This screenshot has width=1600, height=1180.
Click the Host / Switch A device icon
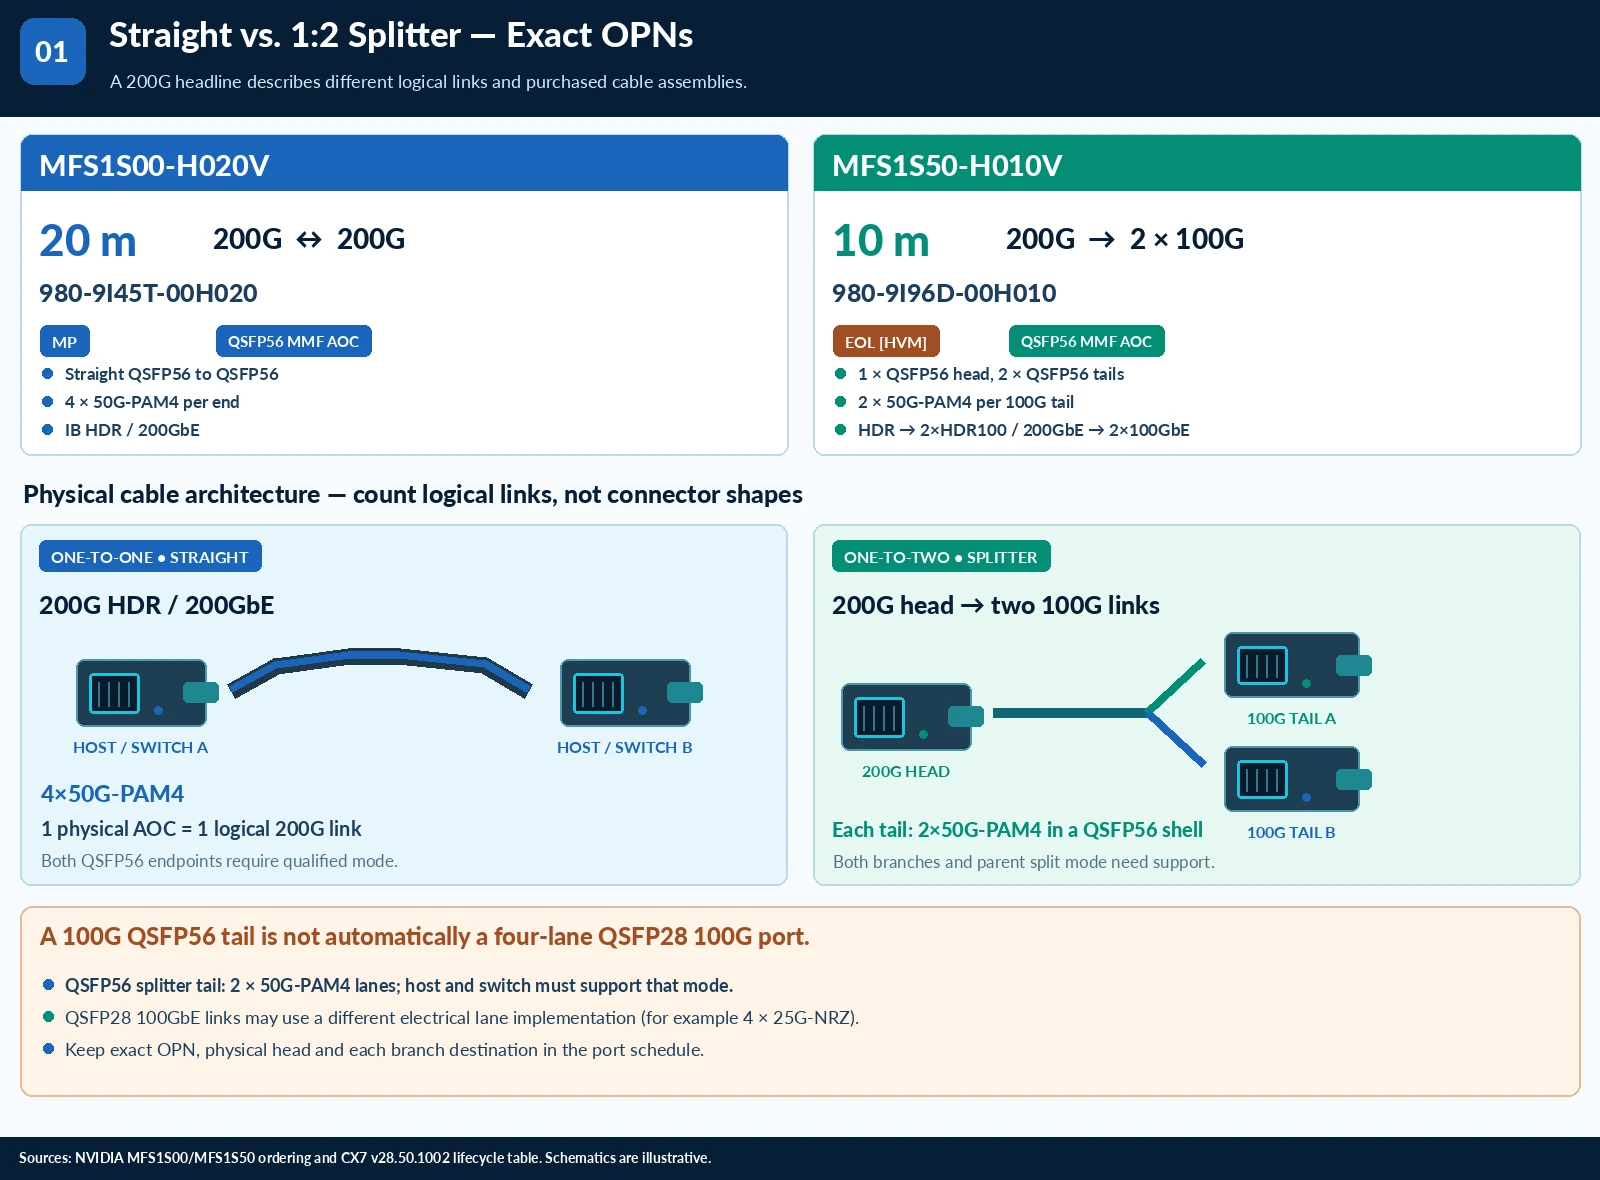coord(147,692)
